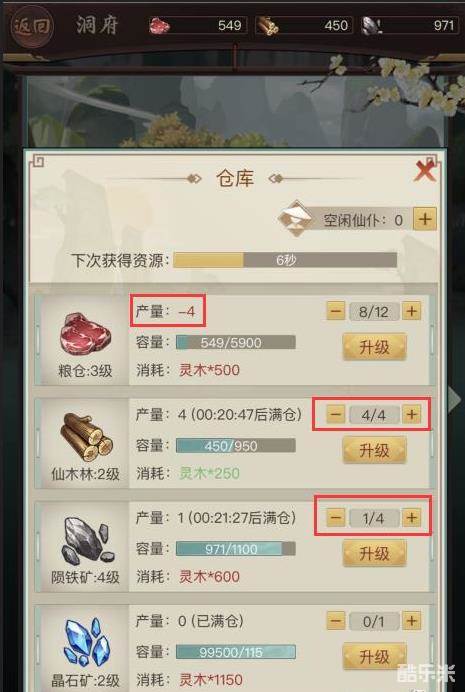Select the 粮仓 meat icon

pyautogui.click(x=85, y=335)
